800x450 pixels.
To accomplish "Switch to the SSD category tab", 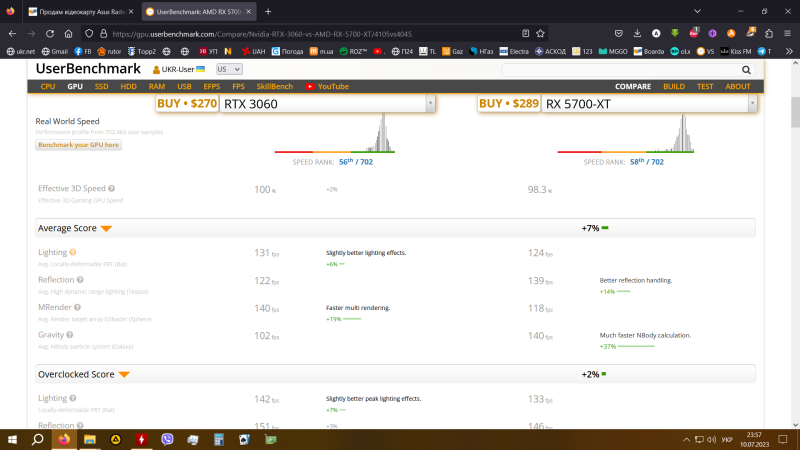I will (102, 87).
